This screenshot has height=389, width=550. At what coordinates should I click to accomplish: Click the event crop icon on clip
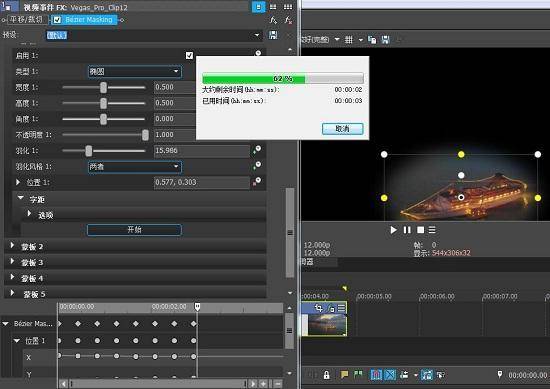click(318, 308)
